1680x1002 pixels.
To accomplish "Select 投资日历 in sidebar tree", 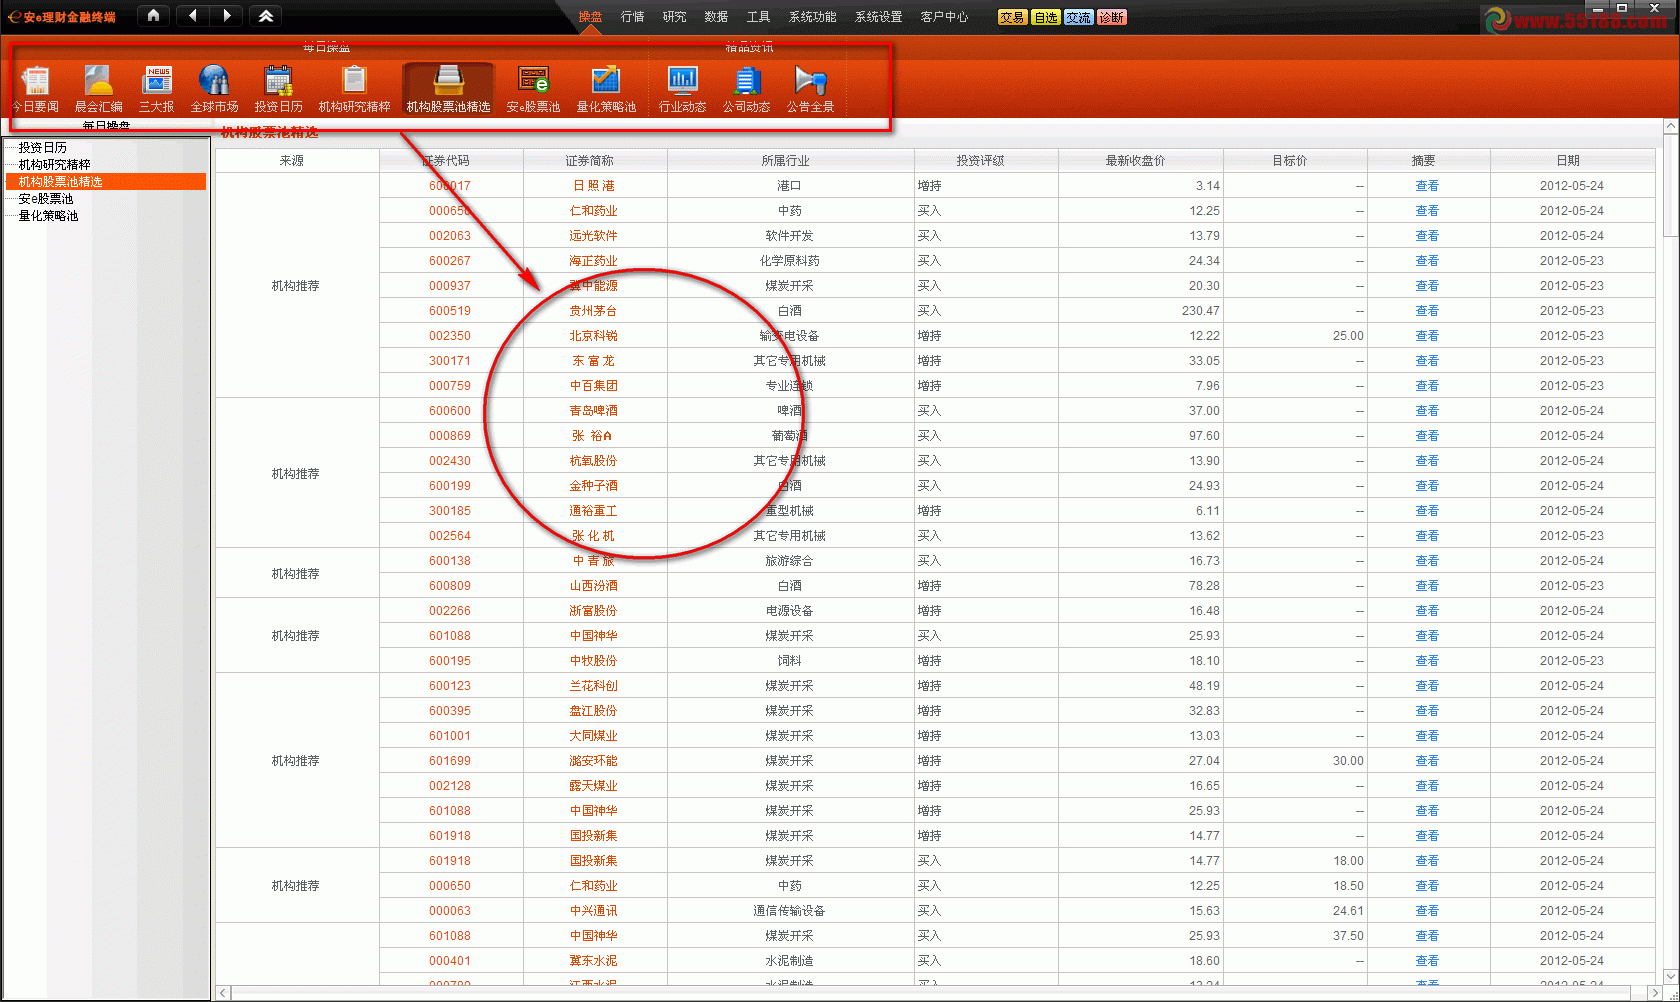I will (x=43, y=147).
